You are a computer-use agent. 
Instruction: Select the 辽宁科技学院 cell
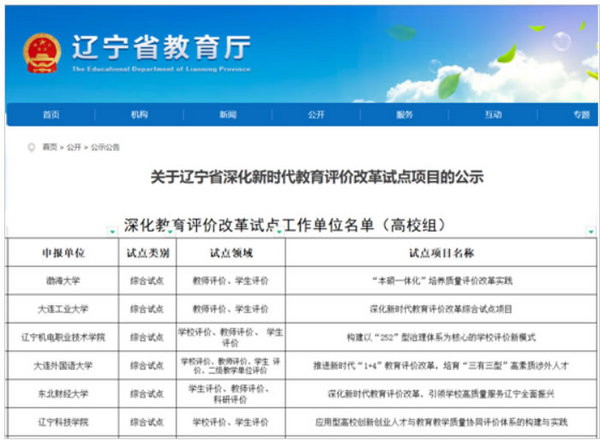click(x=63, y=422)
